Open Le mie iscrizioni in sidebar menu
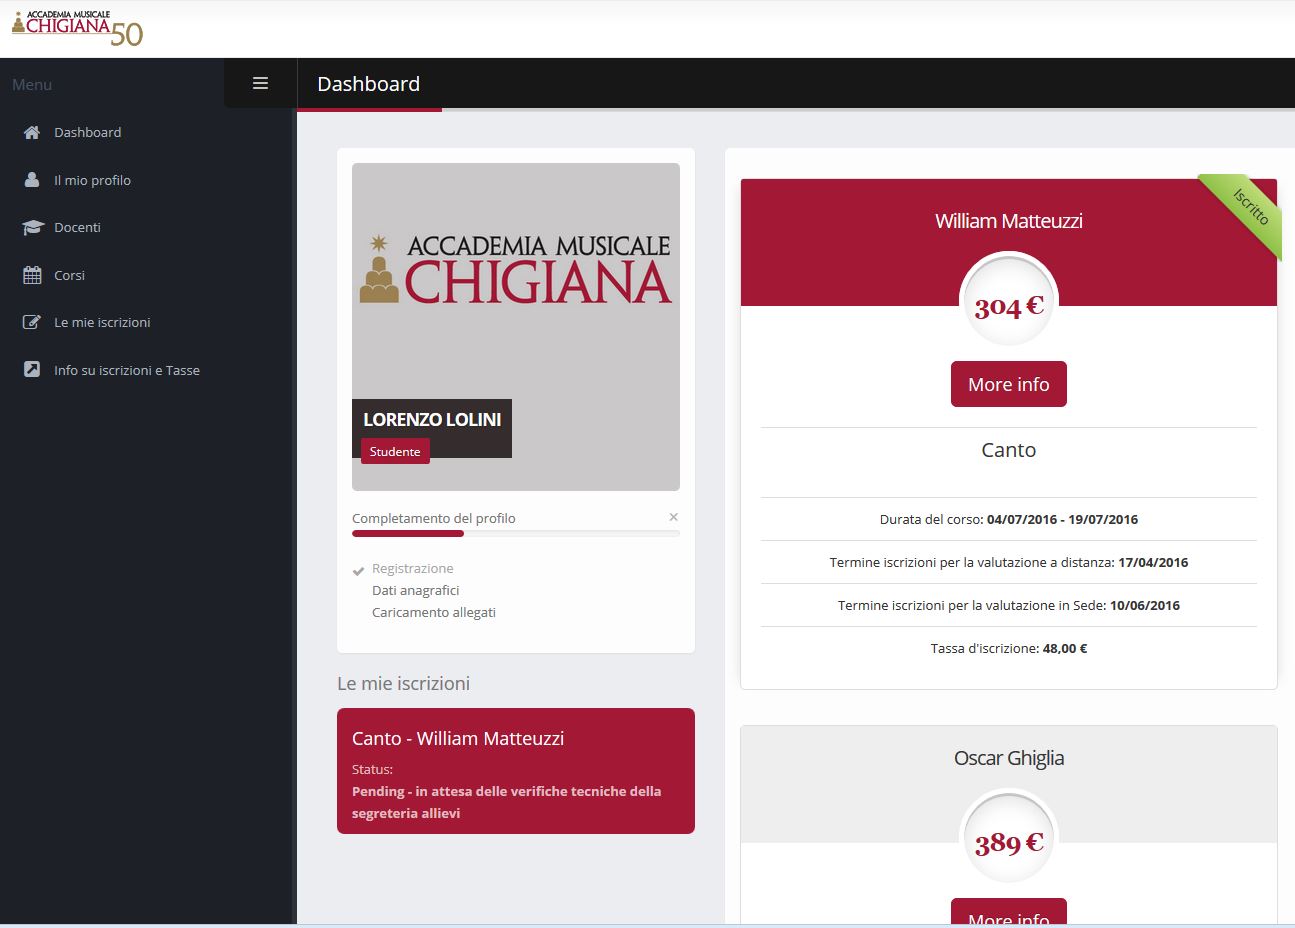 (102, 322)
